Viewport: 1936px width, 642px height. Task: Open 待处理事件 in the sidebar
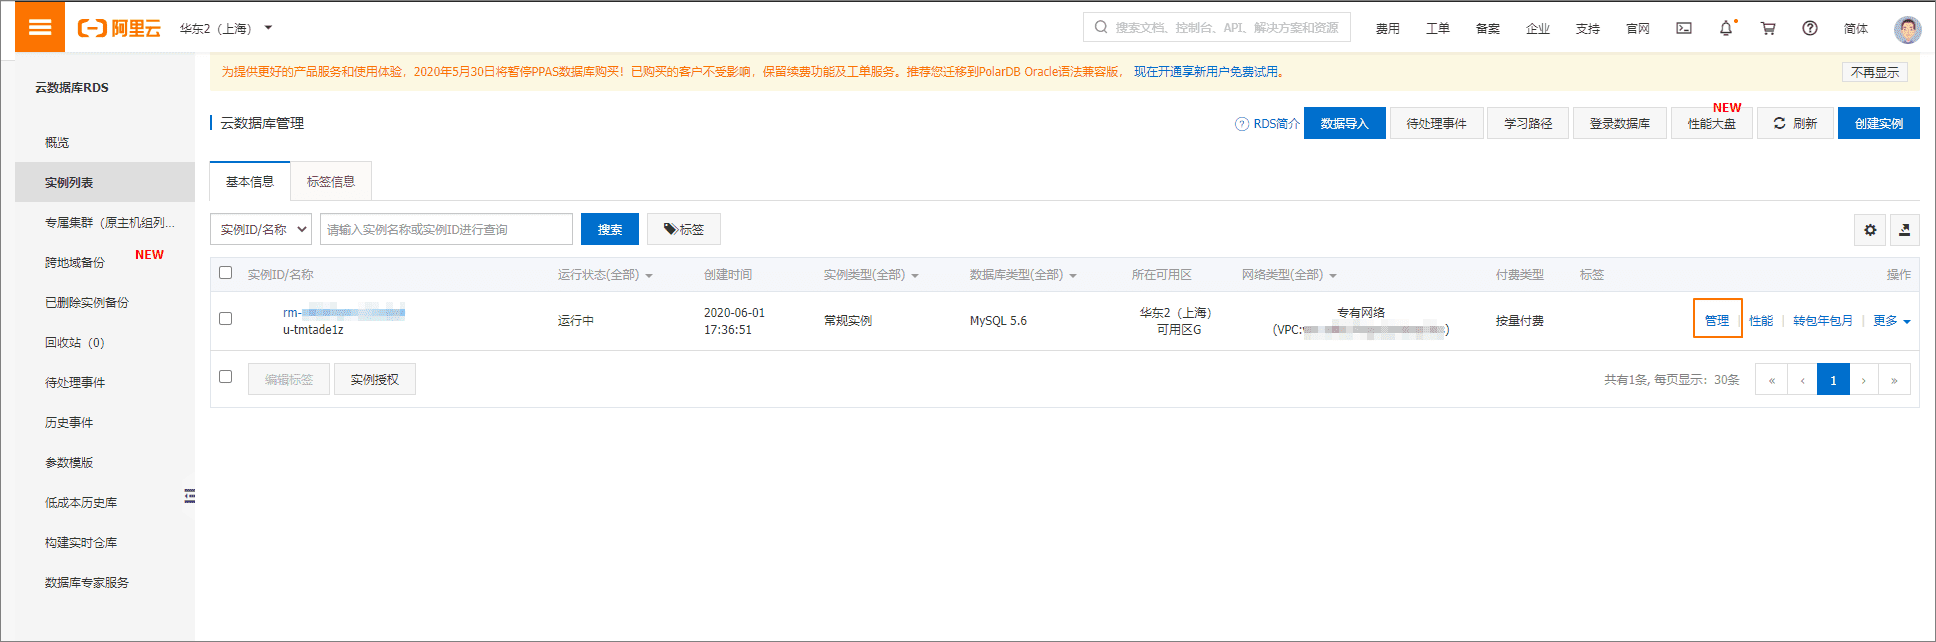tap(75, 382)
